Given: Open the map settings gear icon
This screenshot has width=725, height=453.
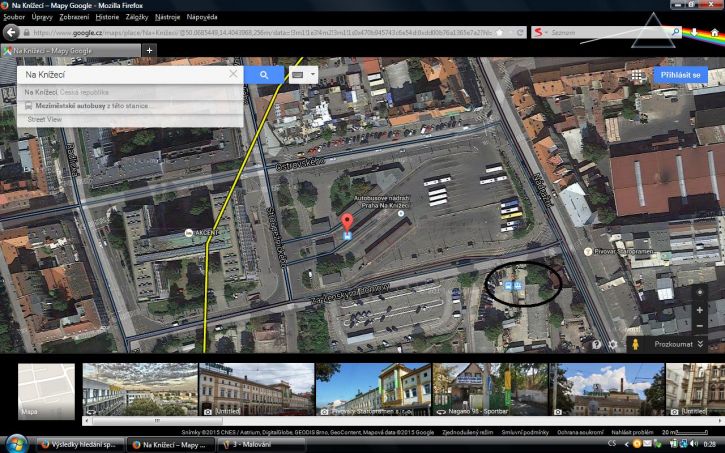Looking at the screenshot, I should coord(613,344).
